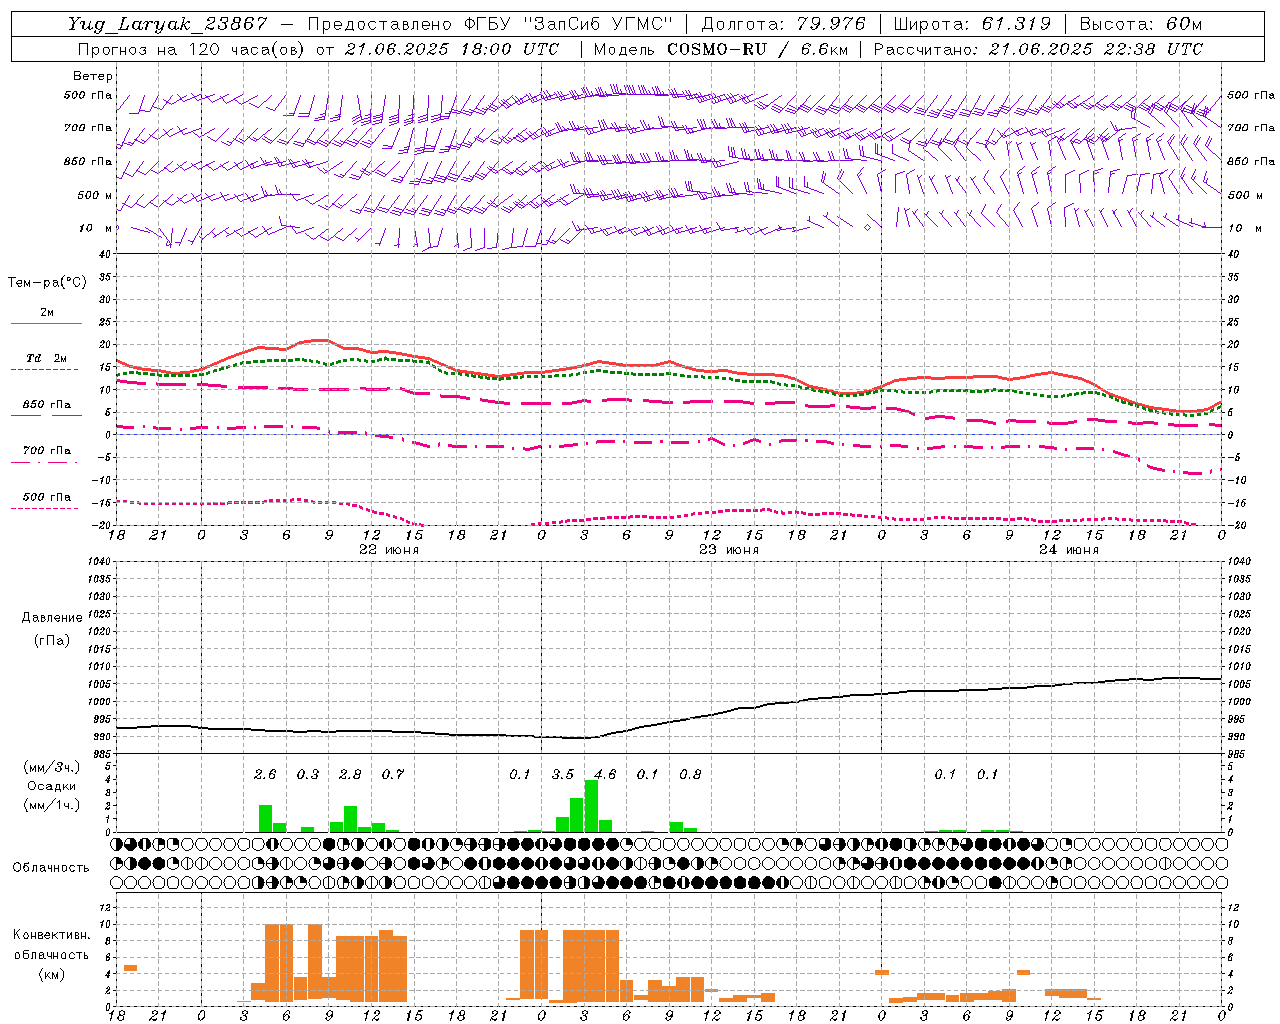Screen dimensions: 1280x1024
Task: Select the 850 гПа entry in temperature legend
Action: (47, 405)
